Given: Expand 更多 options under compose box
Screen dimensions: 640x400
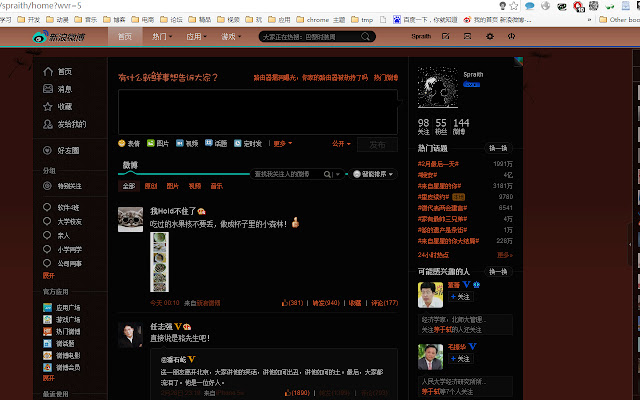Looking at the screenshot, I should [283, 143].
